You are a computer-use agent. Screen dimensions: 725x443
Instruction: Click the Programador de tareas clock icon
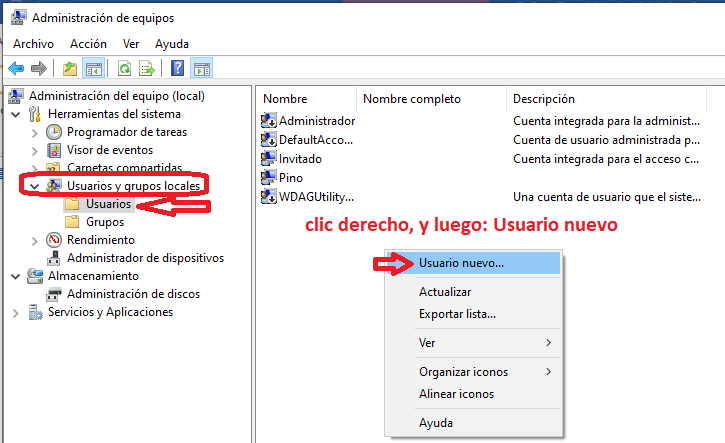click(x=54, y=132)
